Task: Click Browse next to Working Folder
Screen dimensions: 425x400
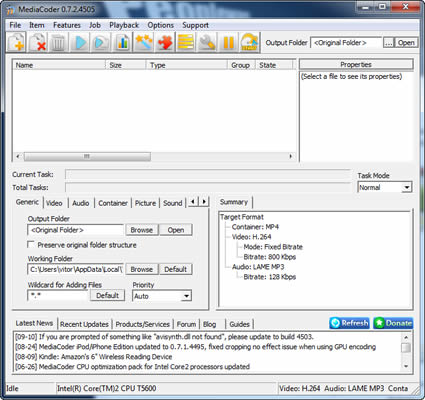Action: coord(142,269)
